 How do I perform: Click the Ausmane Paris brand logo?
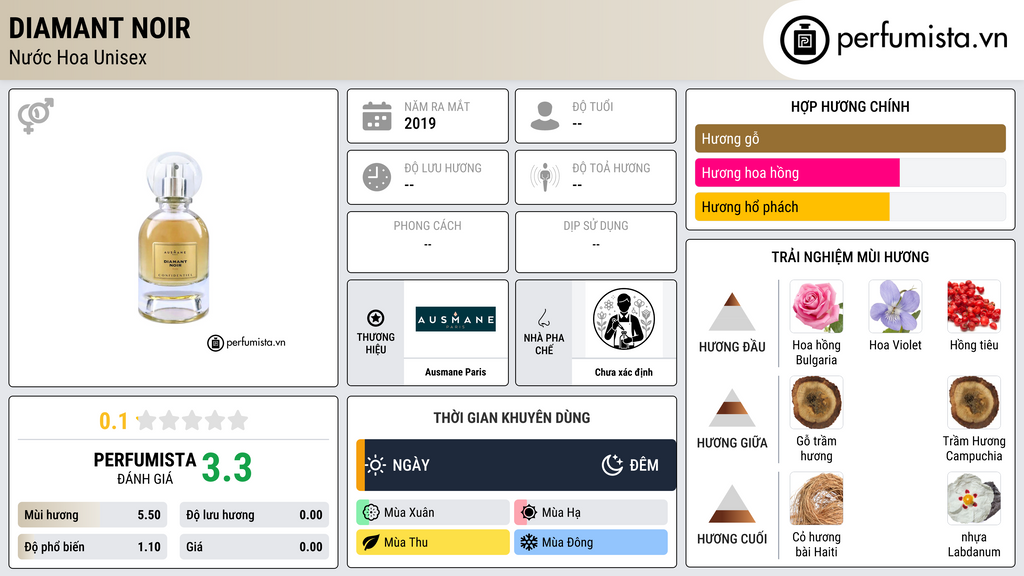pyautogui.click(x=456, y=319)
